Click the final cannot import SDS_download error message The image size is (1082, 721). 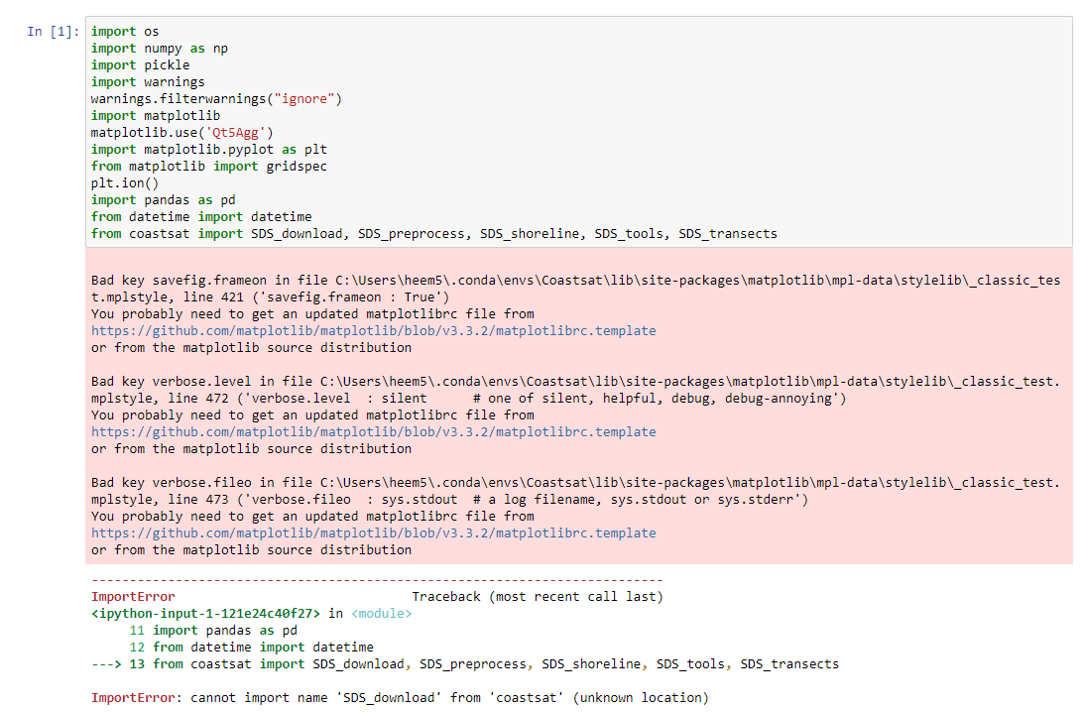[400, 697]
